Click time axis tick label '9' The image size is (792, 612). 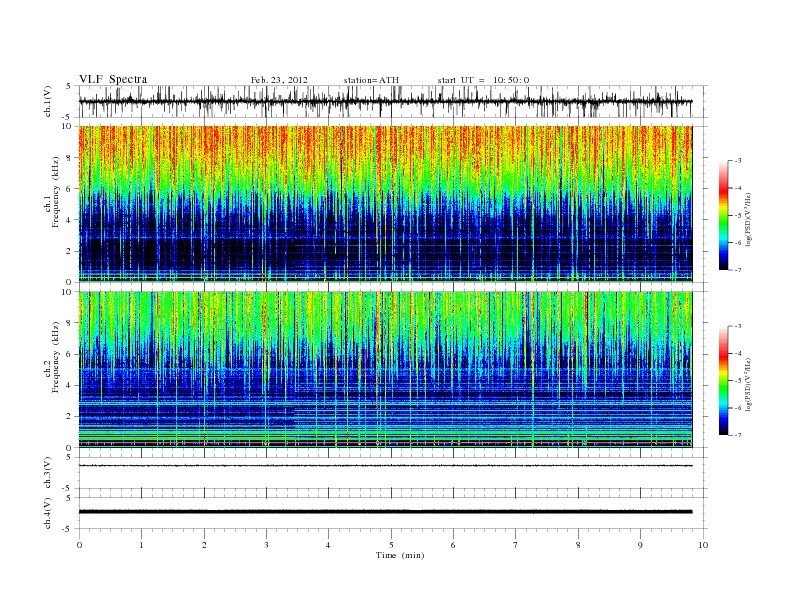(x=640, y=545)
